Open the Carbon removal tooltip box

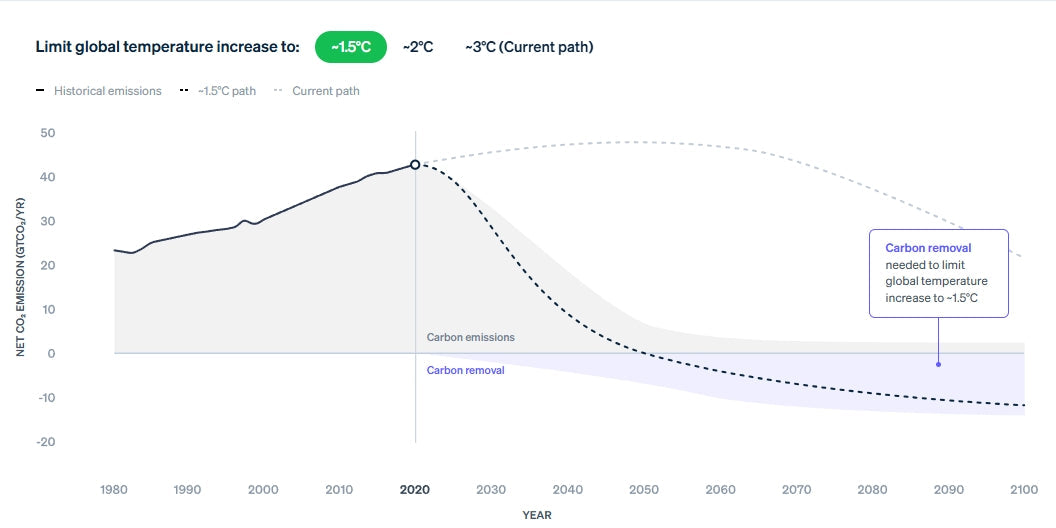click(x=939, y=273)
